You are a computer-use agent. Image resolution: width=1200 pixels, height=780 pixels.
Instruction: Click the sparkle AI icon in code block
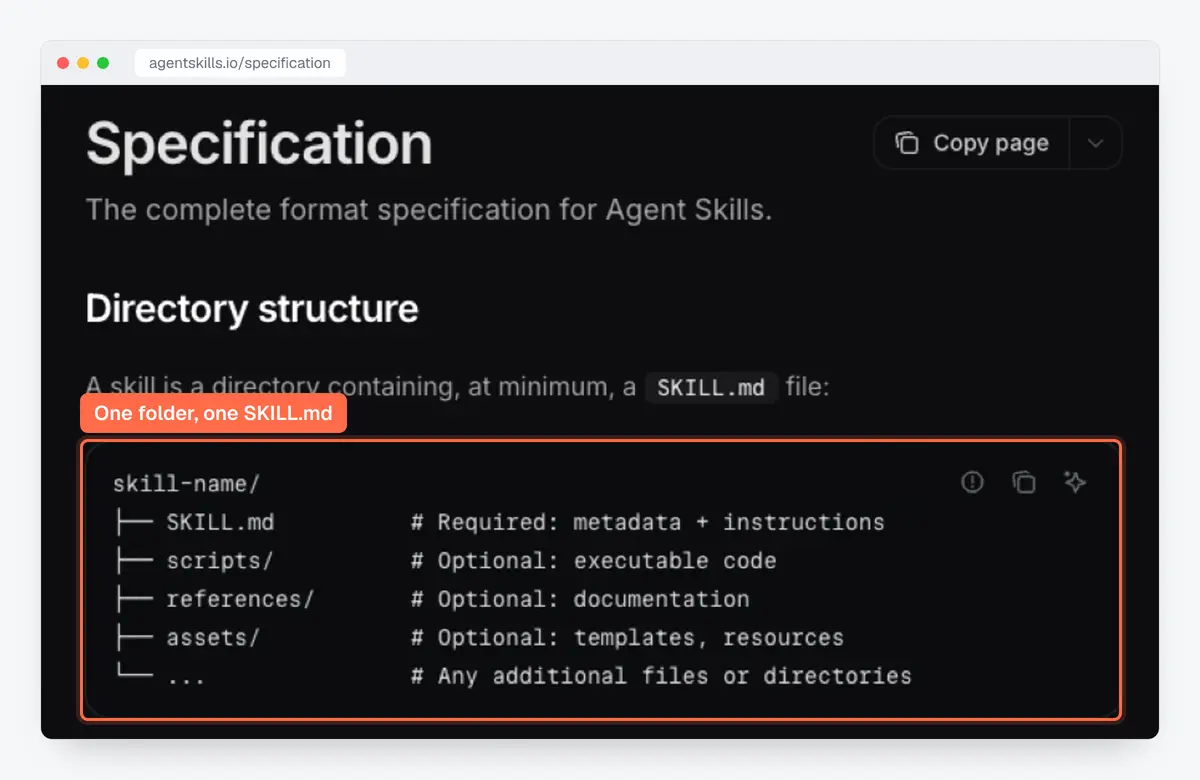(x=1075, y=482)
